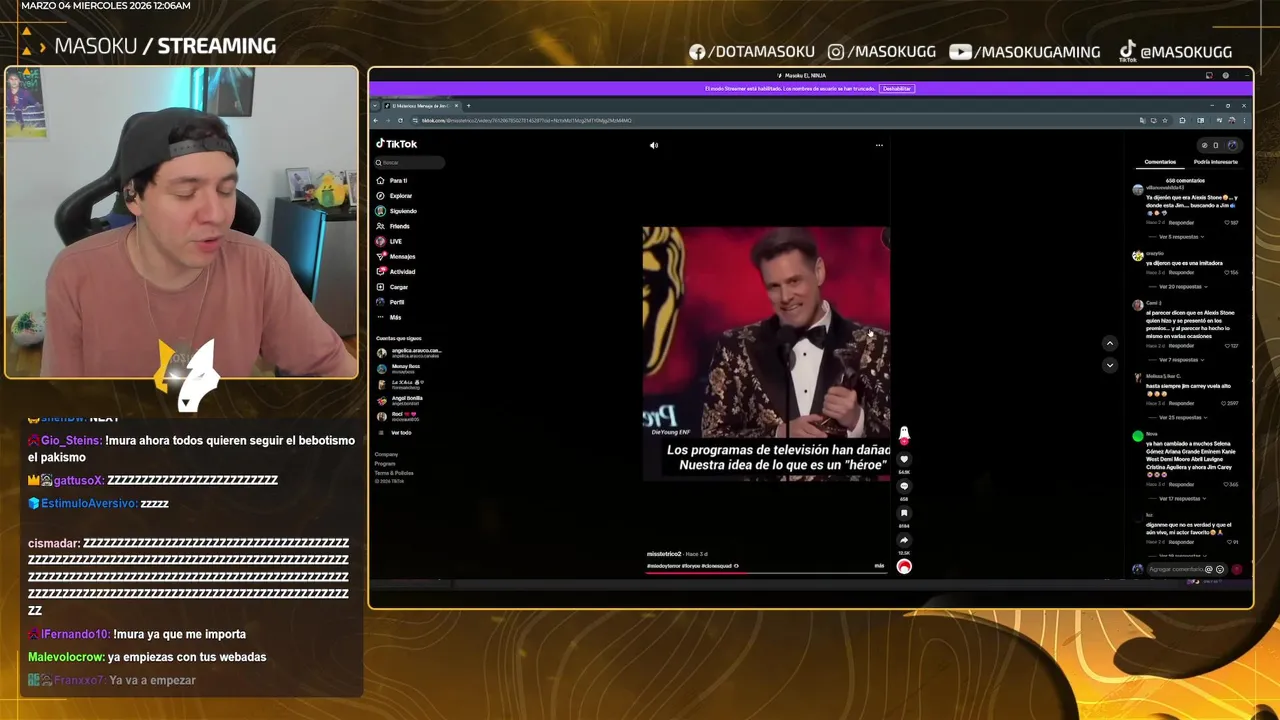
Task: Open comments via the speech bubble icon
Action: pyautogui.click(x=904, y=487)
